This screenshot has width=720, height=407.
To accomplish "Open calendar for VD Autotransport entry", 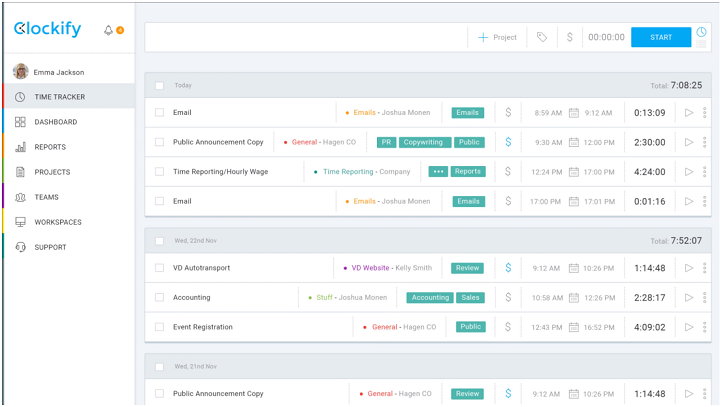I will 574,268.
